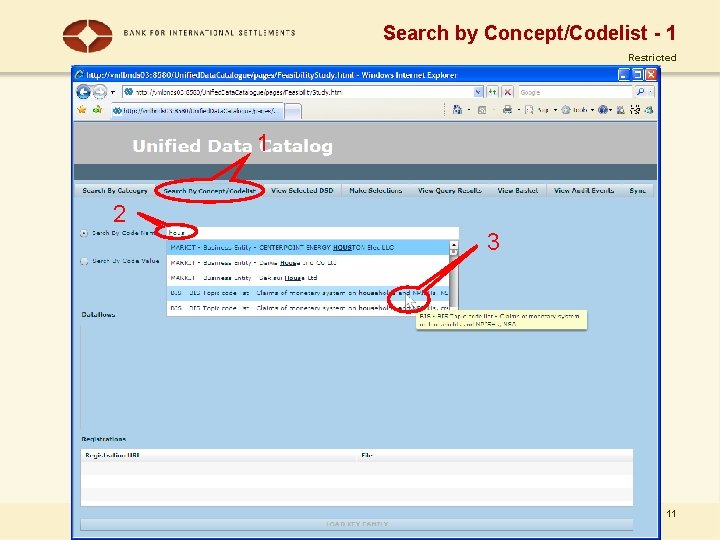Click suggestion list scrollbar up arrow
This screenshot has width=720, height=540.
[x=454, y=245]
